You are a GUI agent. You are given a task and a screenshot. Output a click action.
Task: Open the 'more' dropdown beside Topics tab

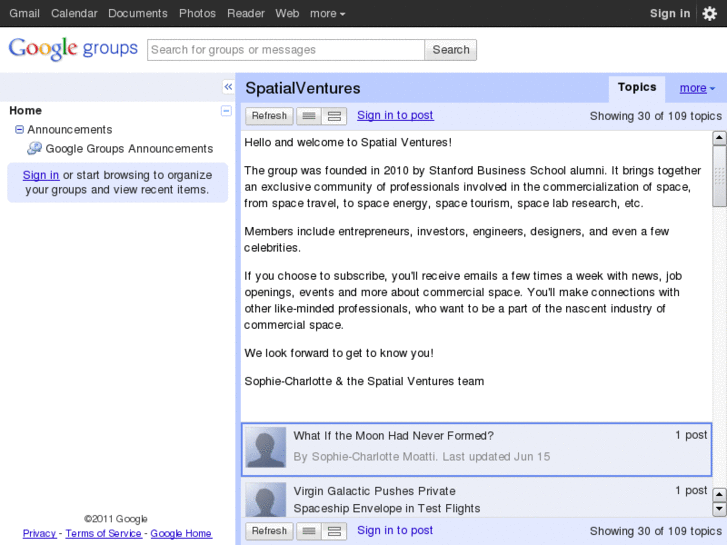pos(697,88)
